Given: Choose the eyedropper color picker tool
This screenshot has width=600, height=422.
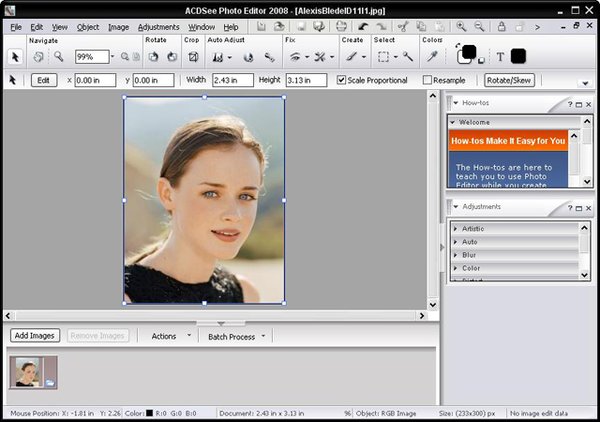Looking at the screenshot, I should (x=432, y=57).
